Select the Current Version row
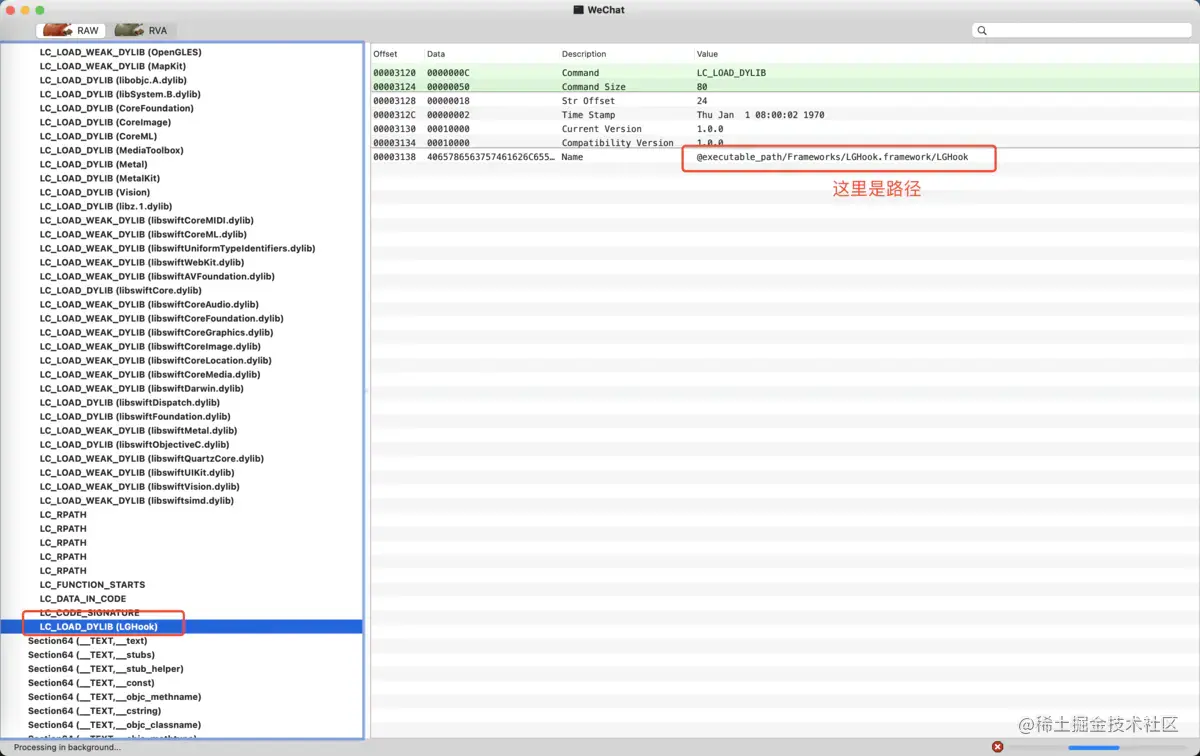The width and height of the screenshot is (1200, 756). 785,128
